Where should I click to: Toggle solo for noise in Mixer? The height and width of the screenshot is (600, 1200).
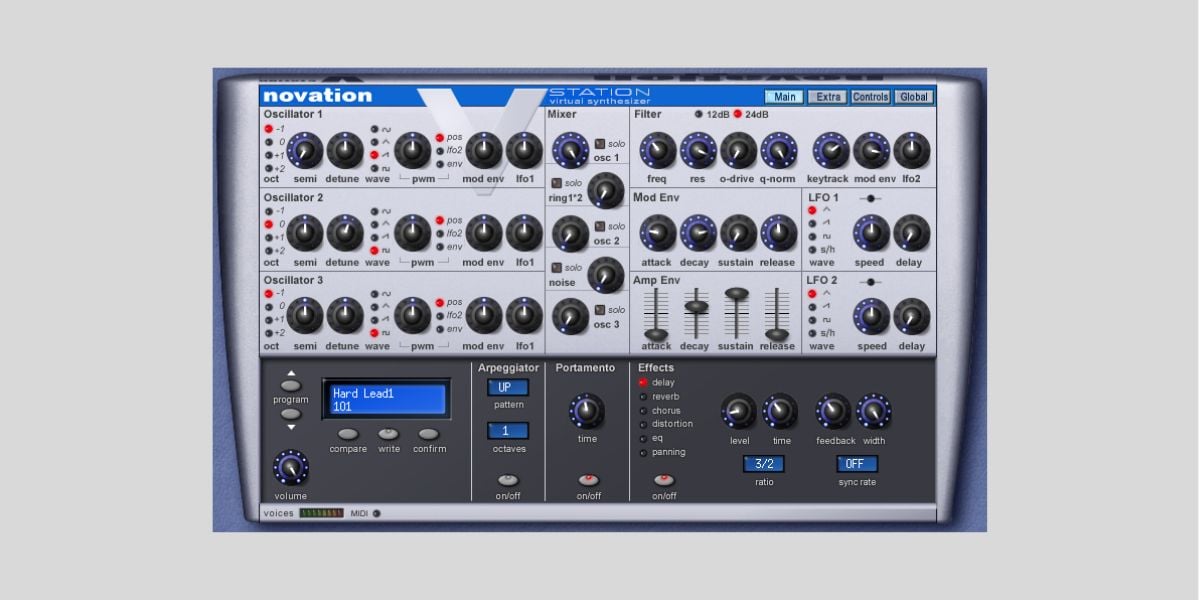pos(556,268)
